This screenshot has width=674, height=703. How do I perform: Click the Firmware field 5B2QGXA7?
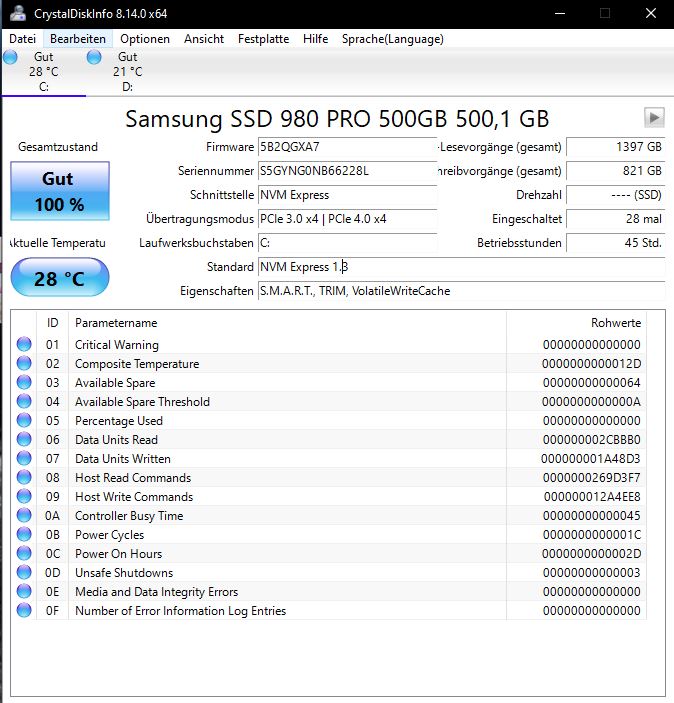[x=348, y=147]
